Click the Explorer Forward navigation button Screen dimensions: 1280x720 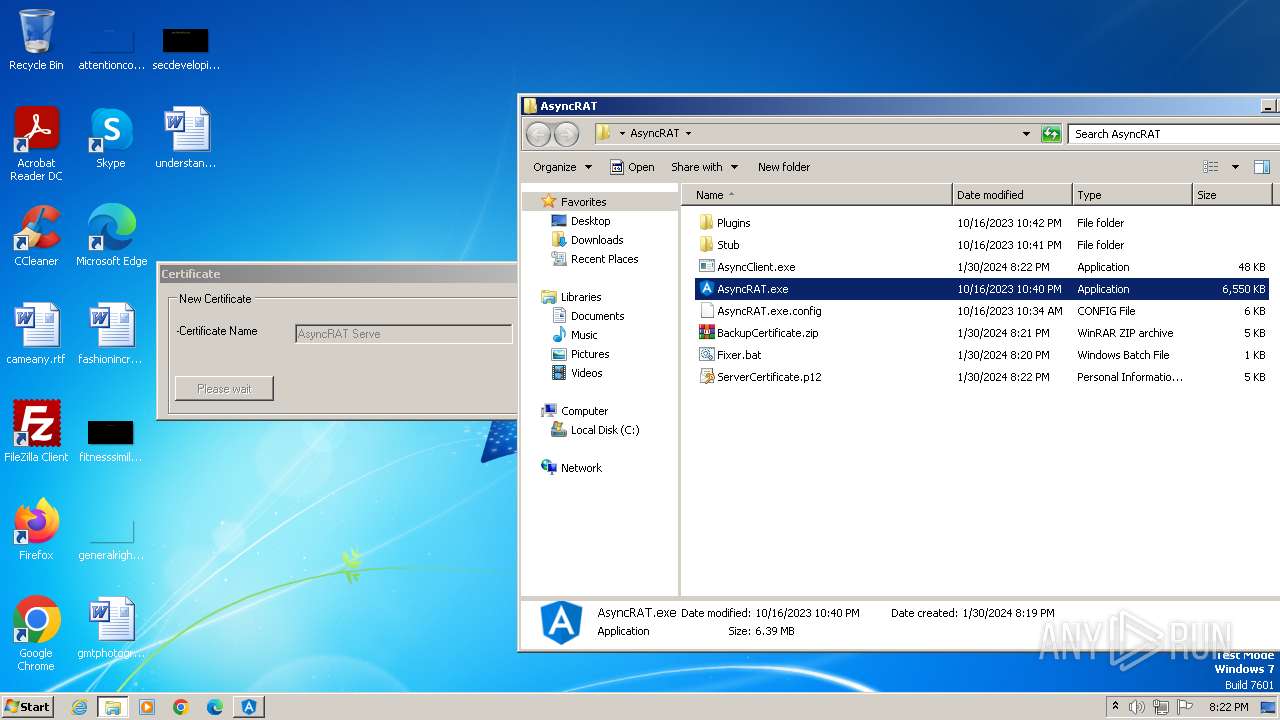[566, 134]
